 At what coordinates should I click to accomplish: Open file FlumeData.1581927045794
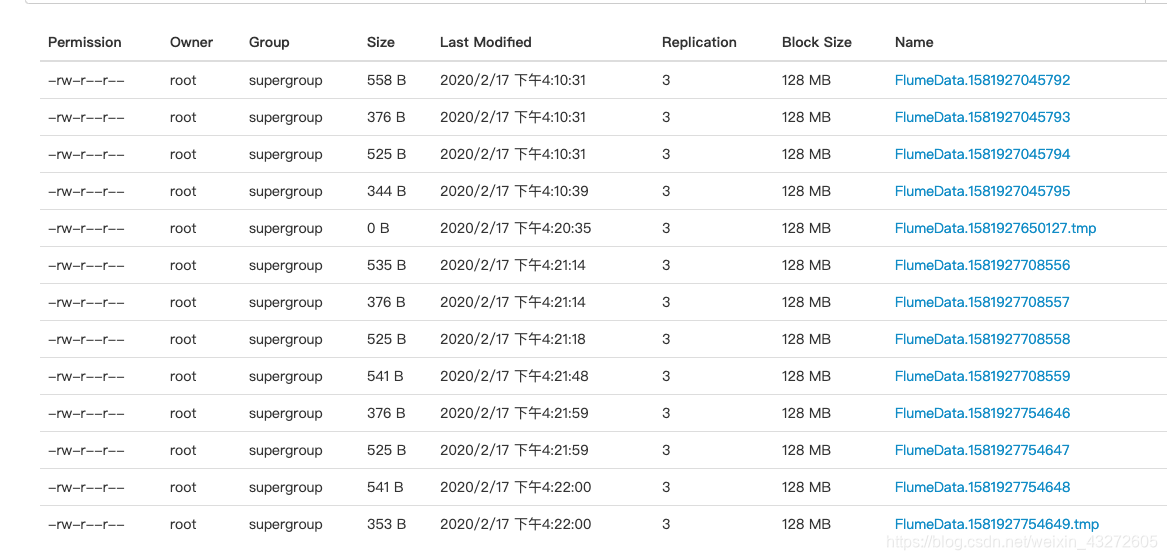click(x=982, y=154)
